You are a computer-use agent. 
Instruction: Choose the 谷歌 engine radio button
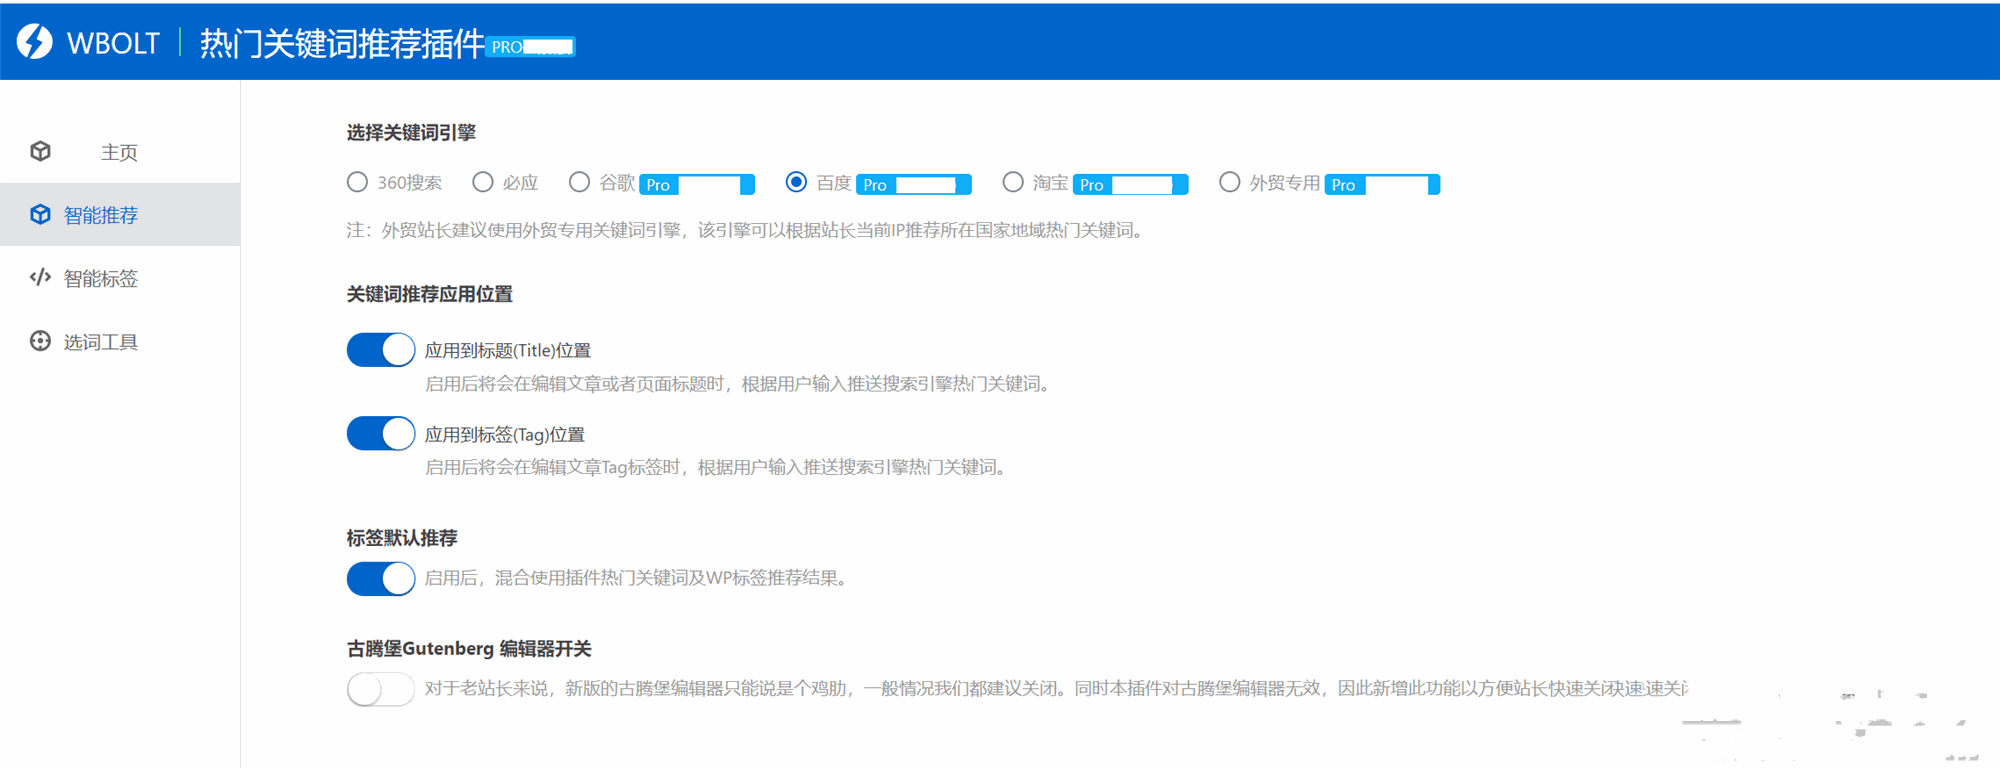579,182
